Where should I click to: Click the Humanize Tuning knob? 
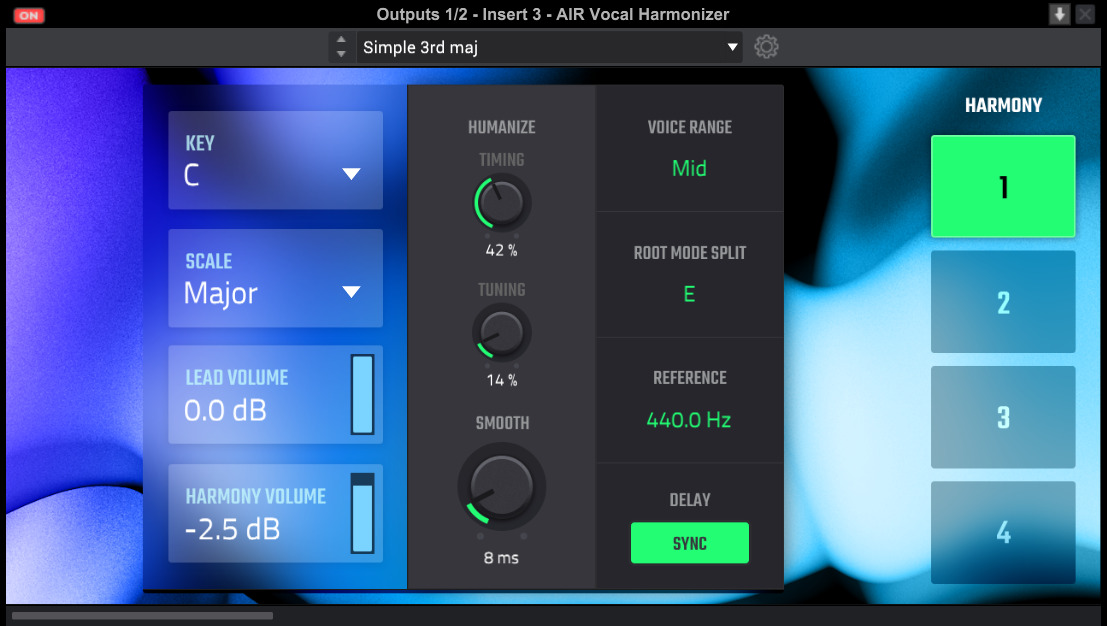click(501, 332)
